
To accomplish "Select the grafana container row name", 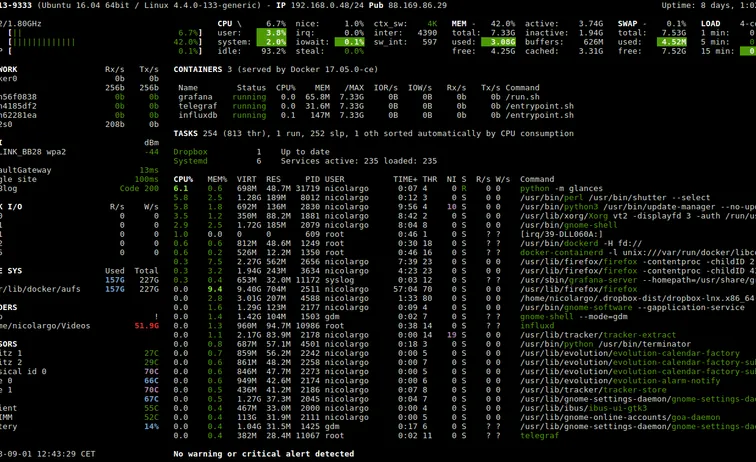I will coord(195,97).
